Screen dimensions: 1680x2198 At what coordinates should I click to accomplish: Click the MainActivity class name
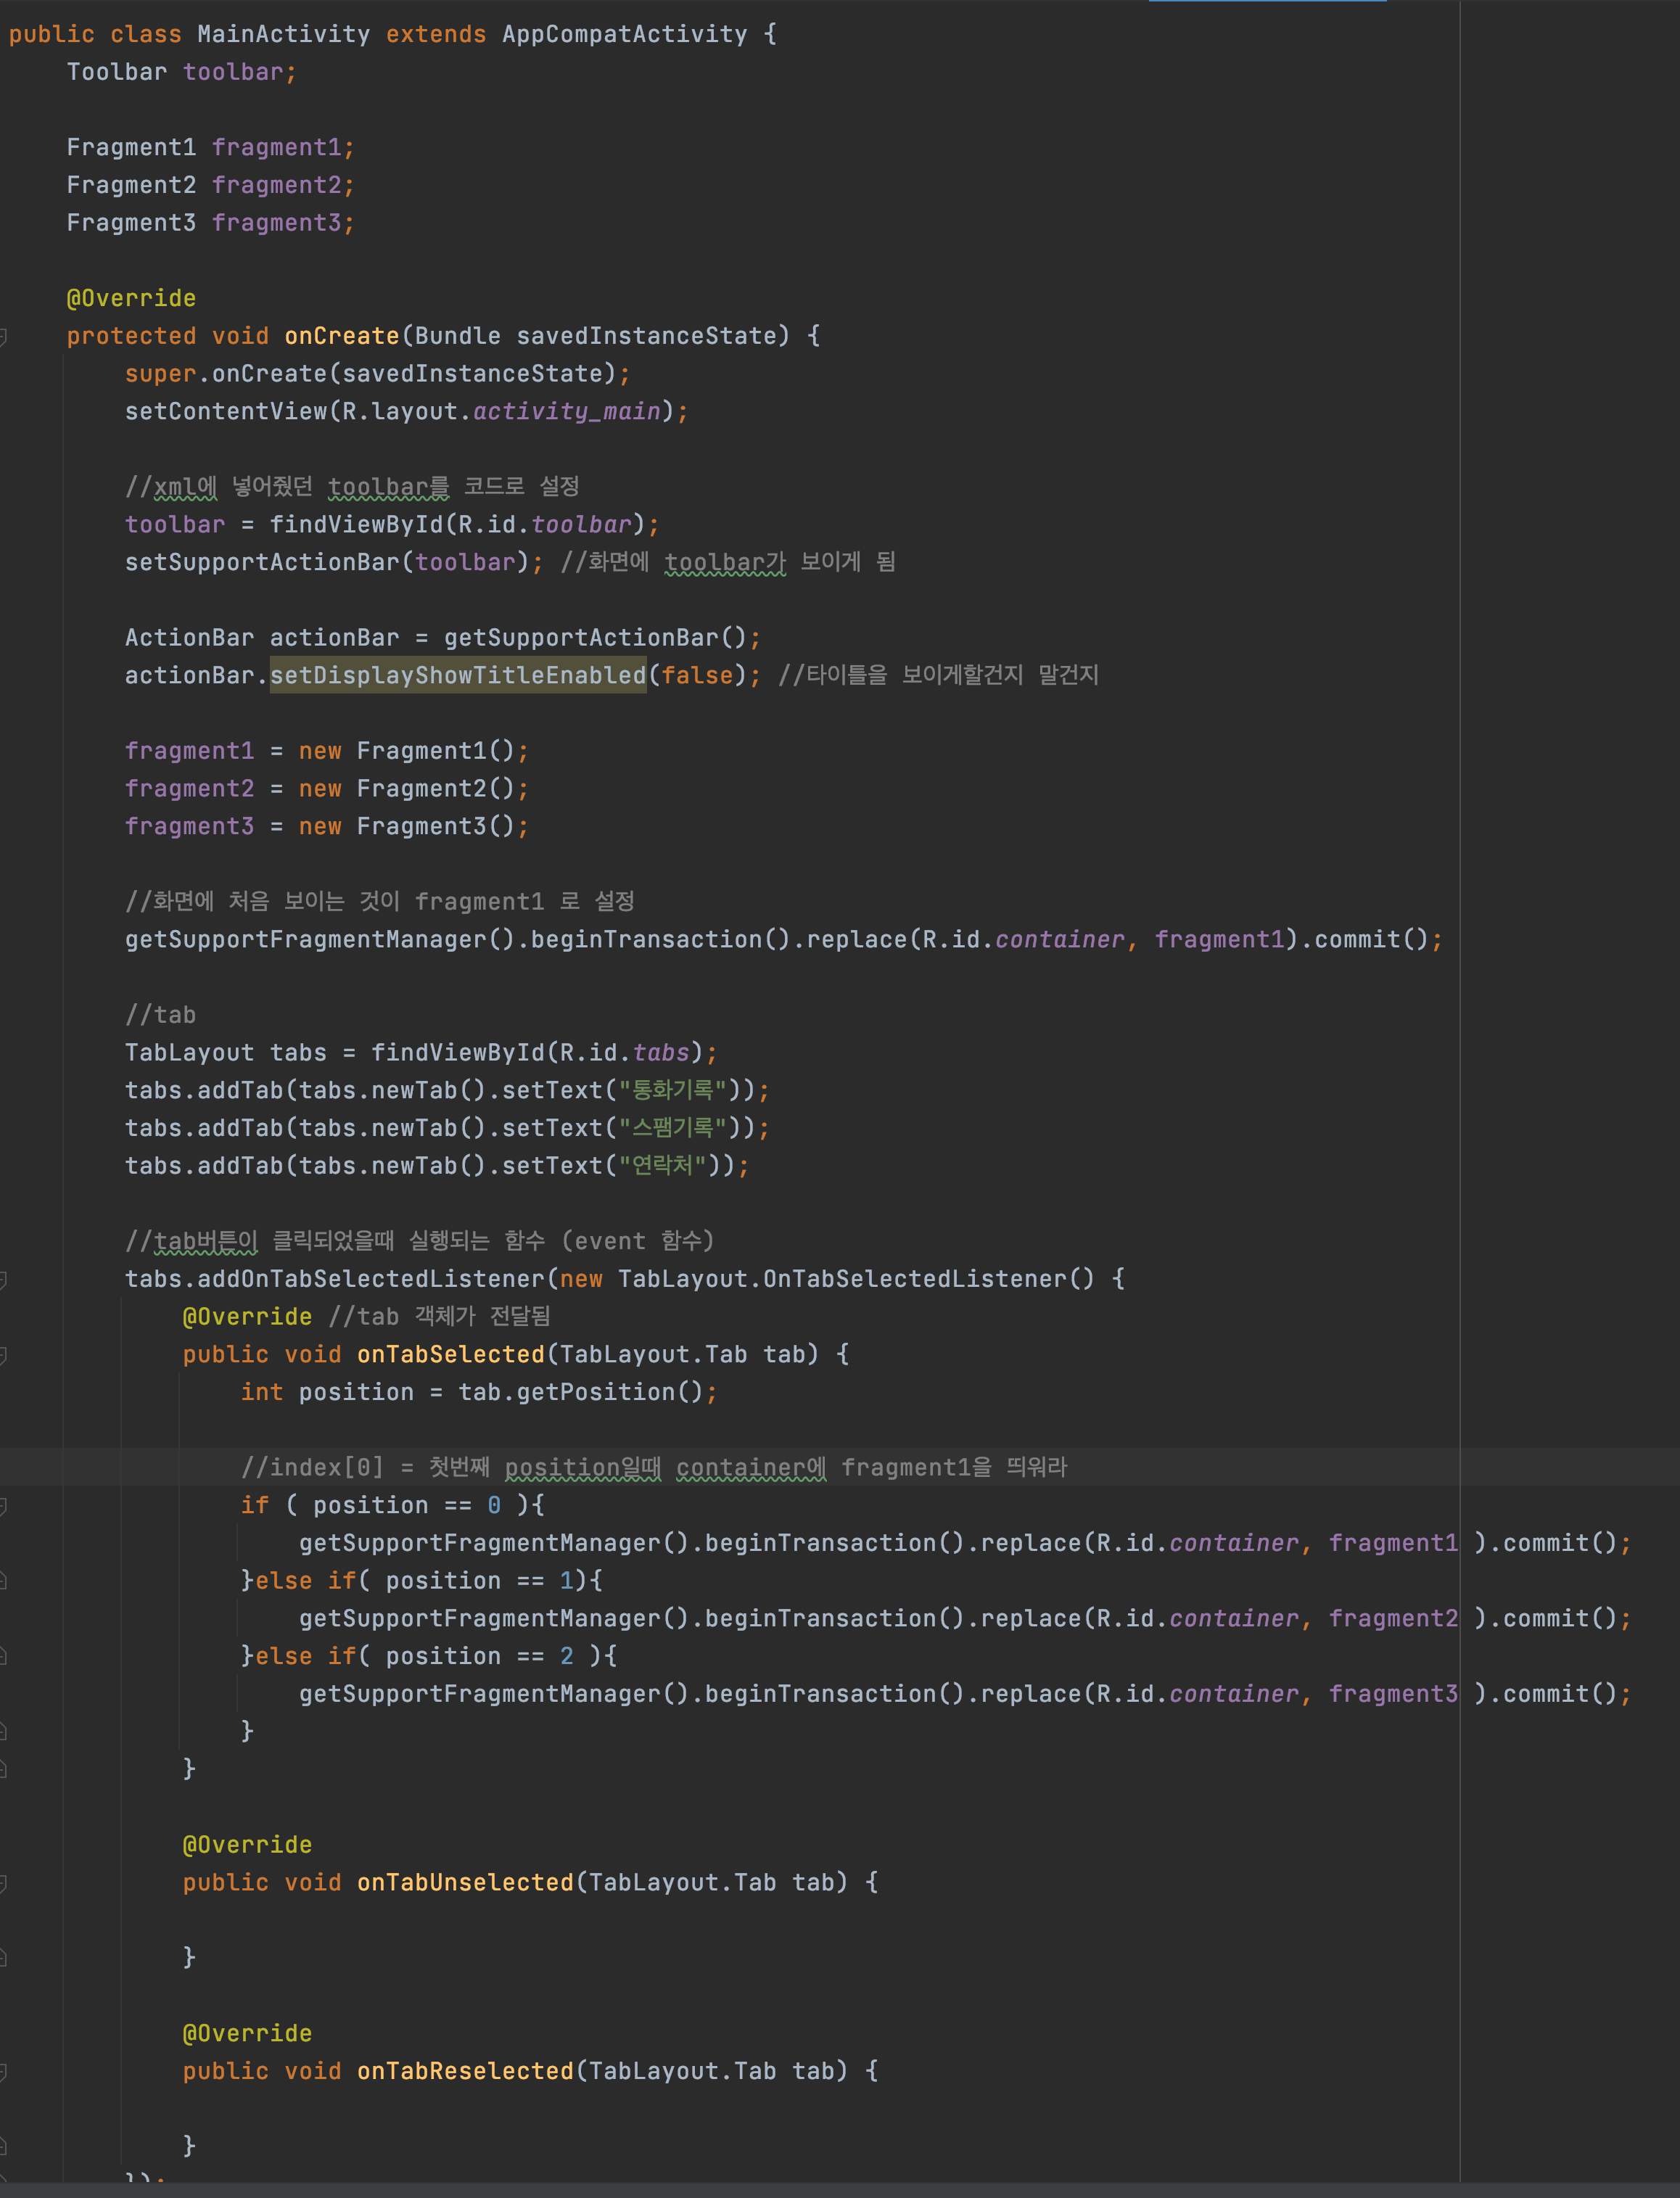coord(283,35)
